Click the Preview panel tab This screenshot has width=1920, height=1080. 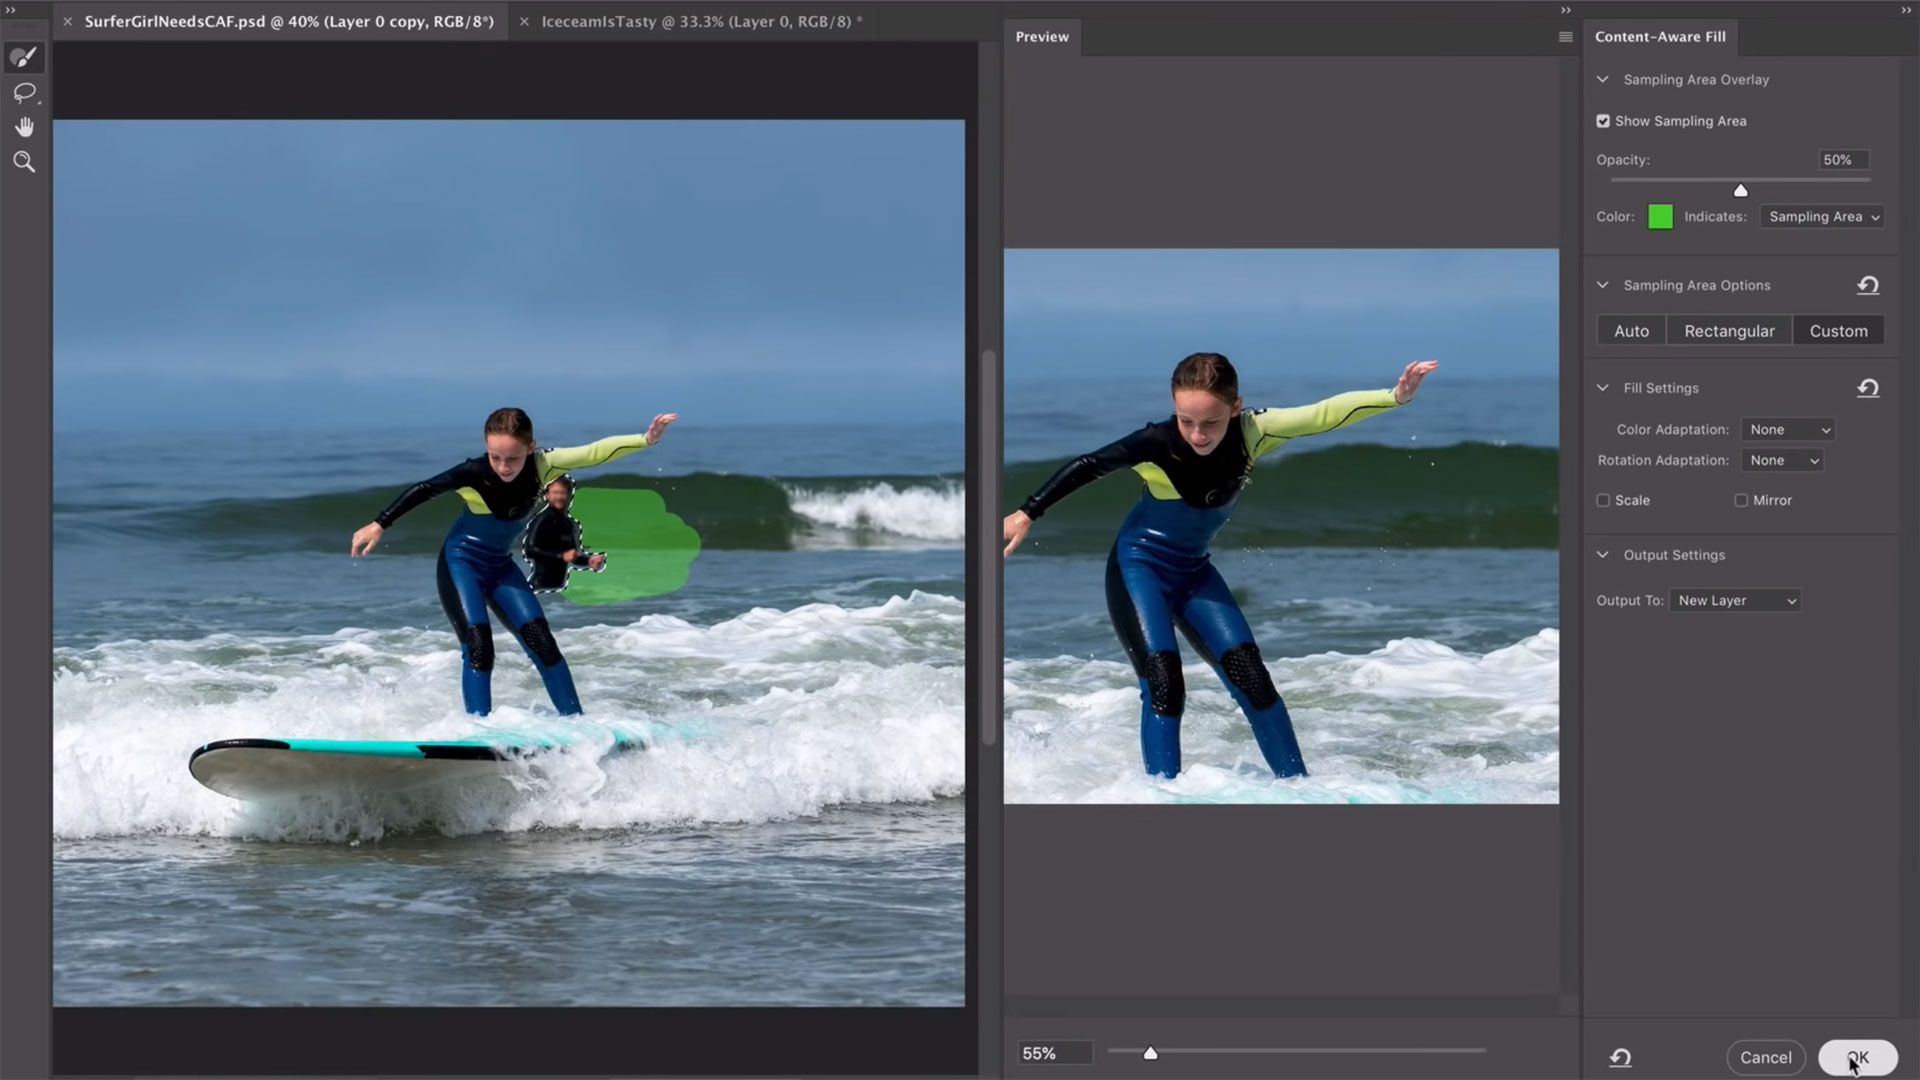pyautogui.click(x=1042, y=36)
